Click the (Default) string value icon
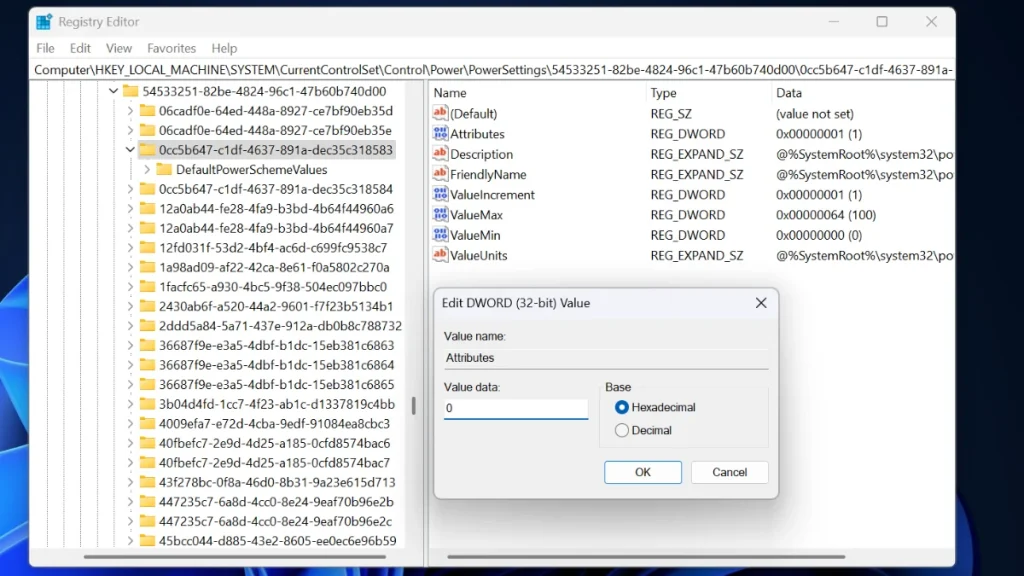This screenshot has height=576, width=1024. [440, 113]
